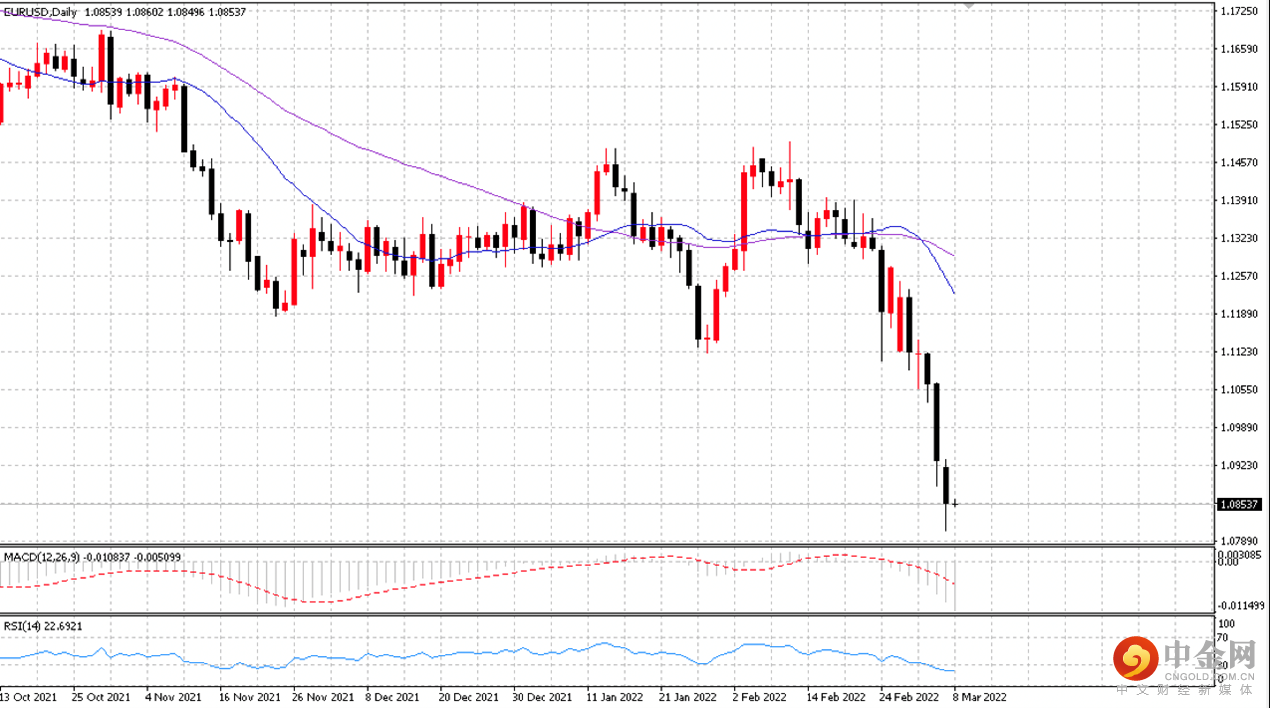Click the MACD scale value 0.003085

click(1241, 554)
